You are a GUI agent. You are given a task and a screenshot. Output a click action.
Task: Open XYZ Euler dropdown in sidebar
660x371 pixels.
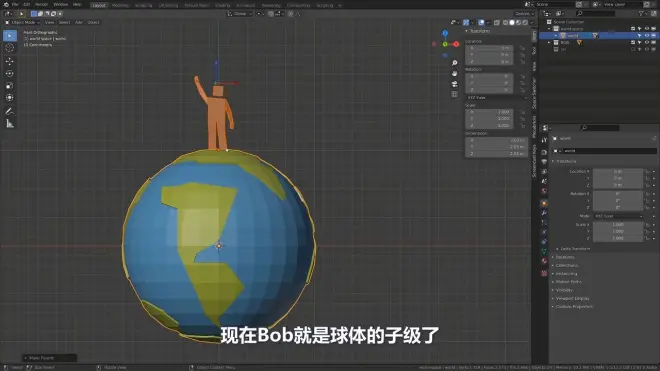496,98
